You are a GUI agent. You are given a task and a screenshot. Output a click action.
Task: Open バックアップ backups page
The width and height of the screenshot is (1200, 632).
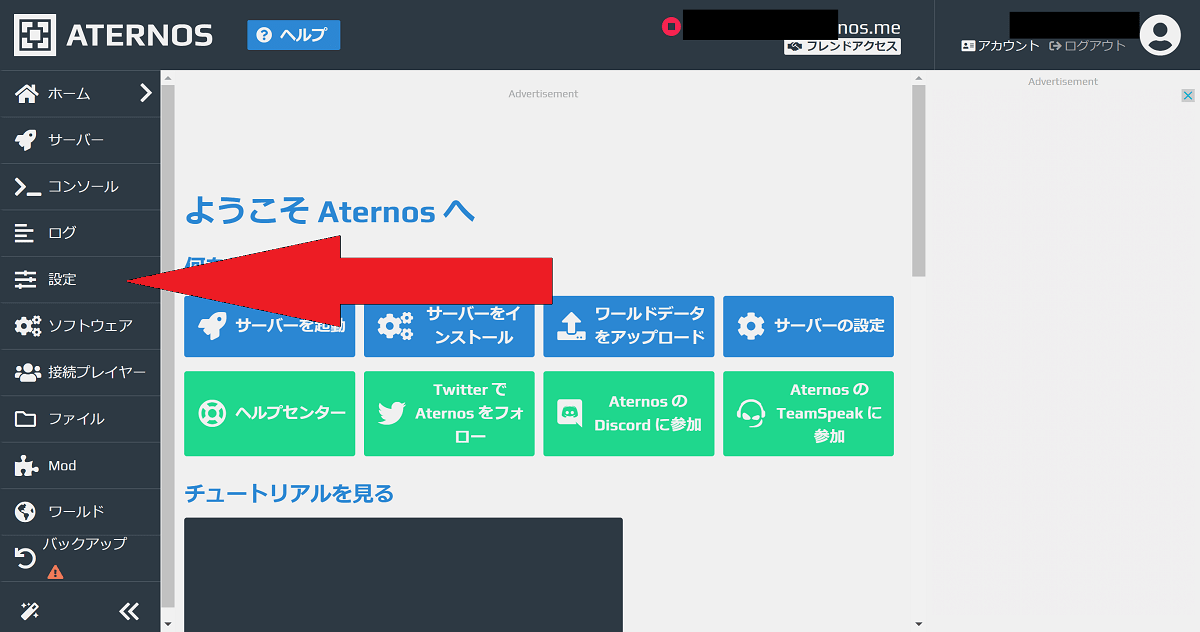pyautogui.click(x=80, y=558)
